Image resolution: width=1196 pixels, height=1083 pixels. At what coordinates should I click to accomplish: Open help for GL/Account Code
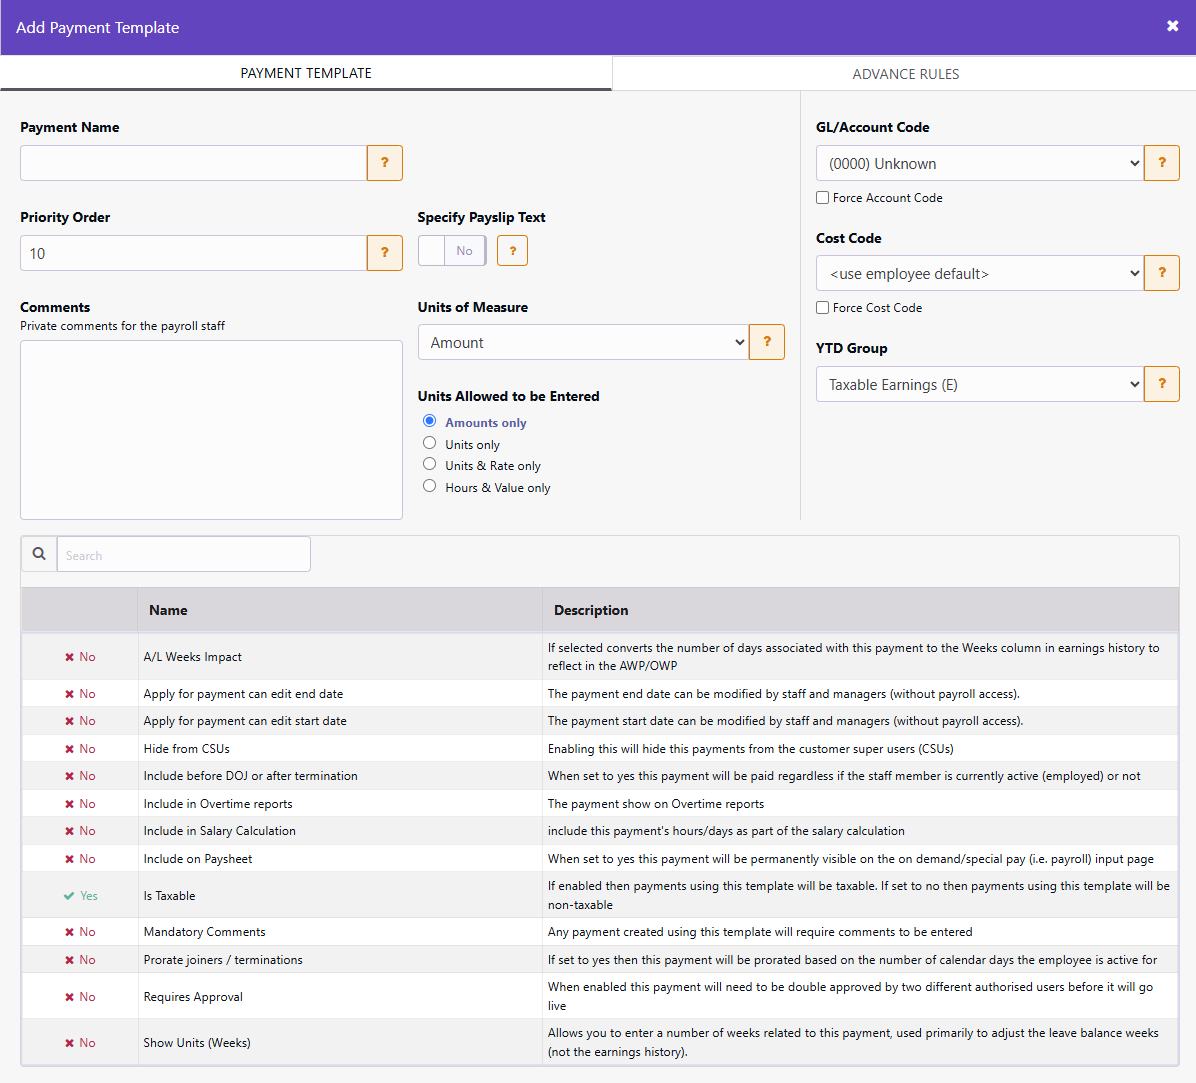tap(1162, 163)
